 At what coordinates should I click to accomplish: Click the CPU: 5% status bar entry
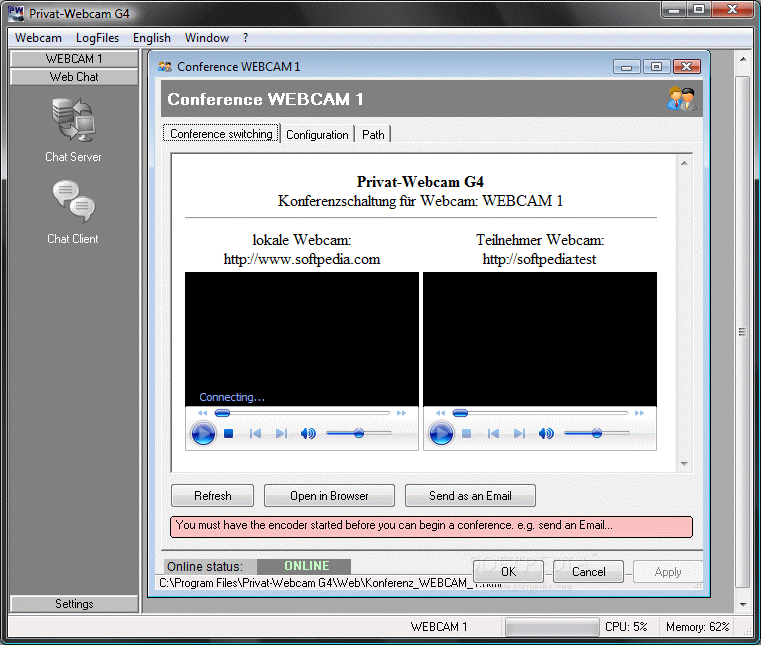pyautogui.click(x=626, y=627)
